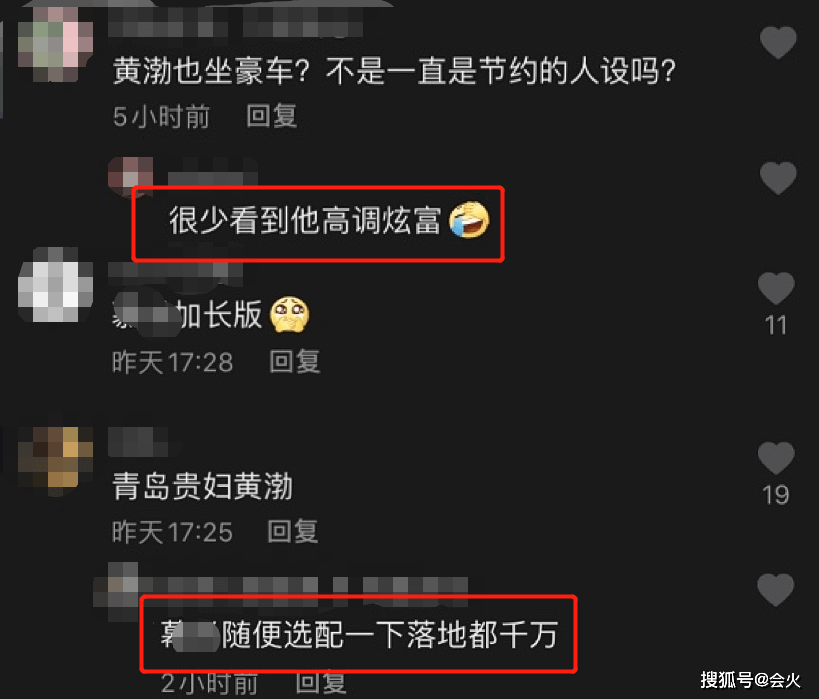Like the comment about 黄渤也坐豪车
Image resolution: width=819 pixels, height=699 pixels.
tap(778, 42)
